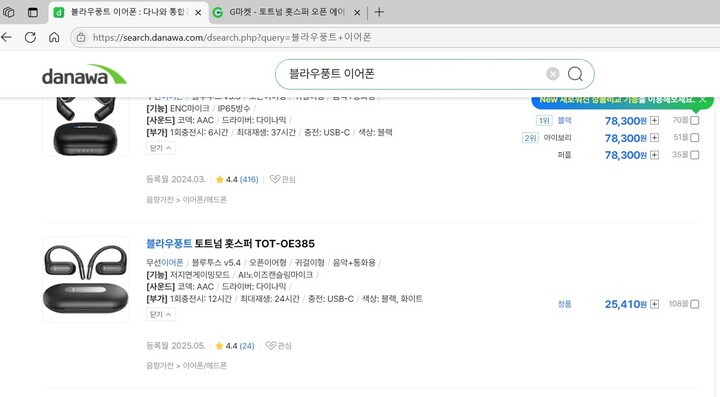Check the compare box for 퍼플 option
The height and width of the screenshot is (397, 720).
coord(695,155)
